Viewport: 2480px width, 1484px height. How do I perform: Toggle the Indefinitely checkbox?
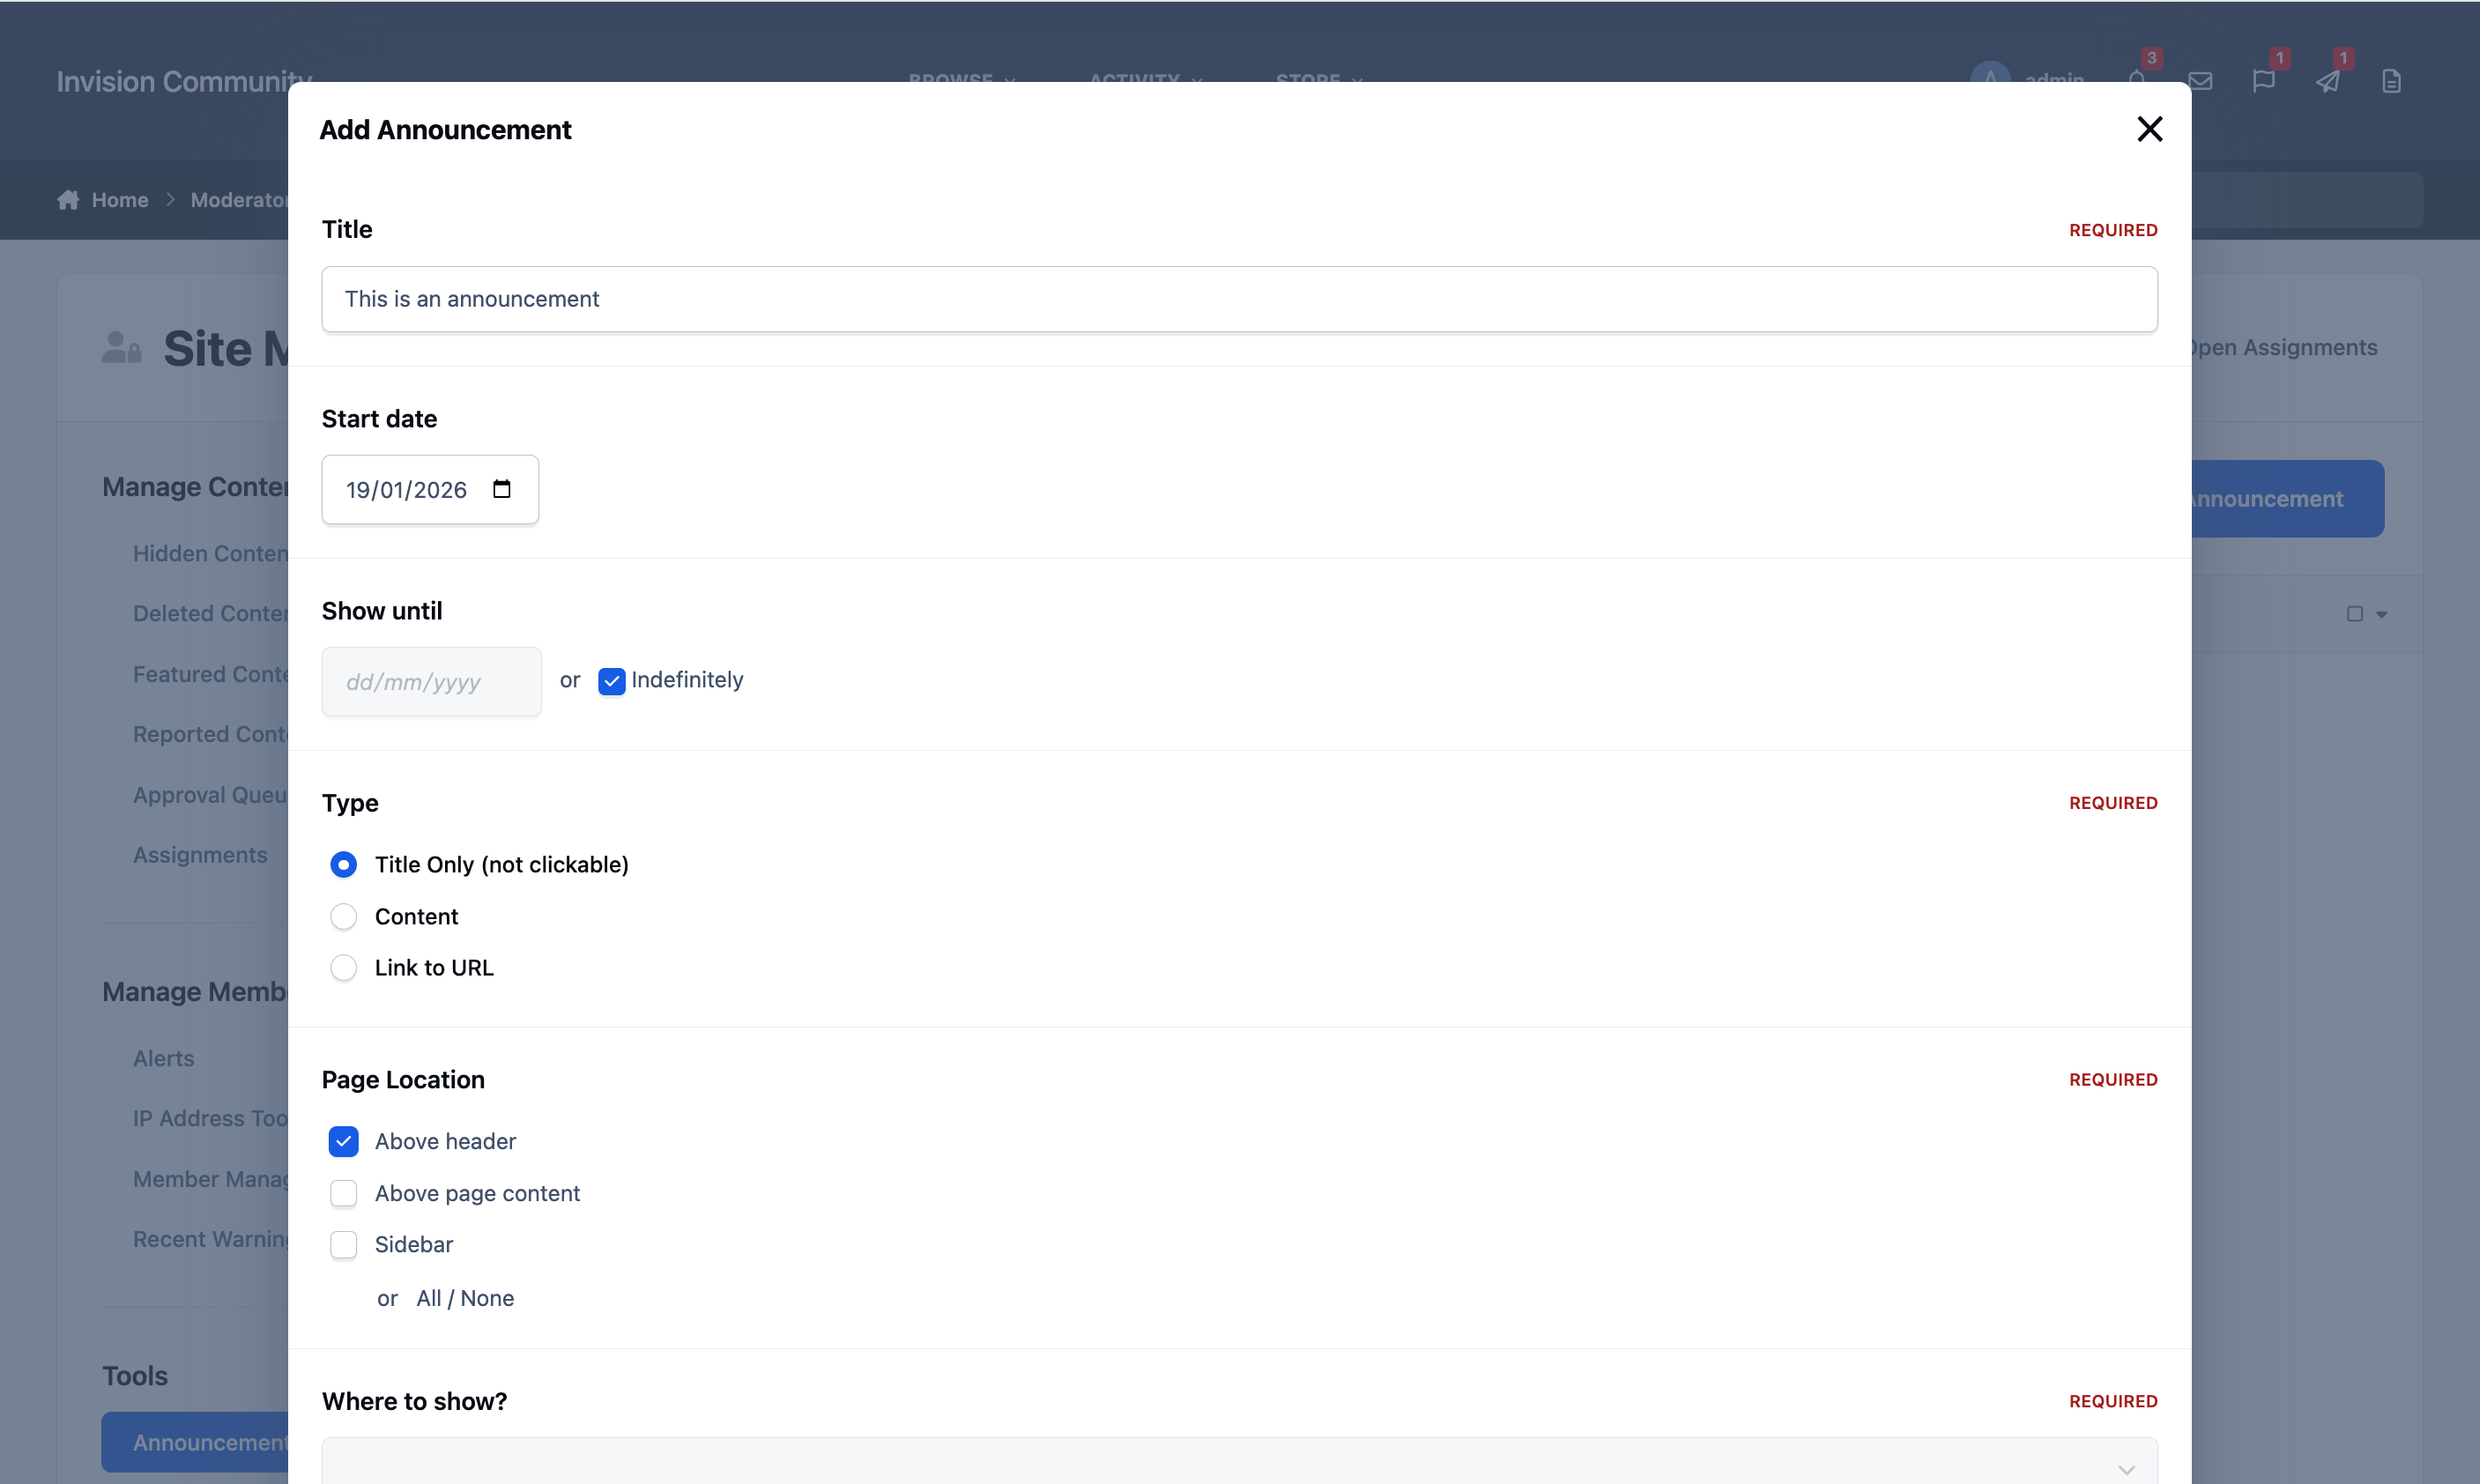click(x=611, y=681)
